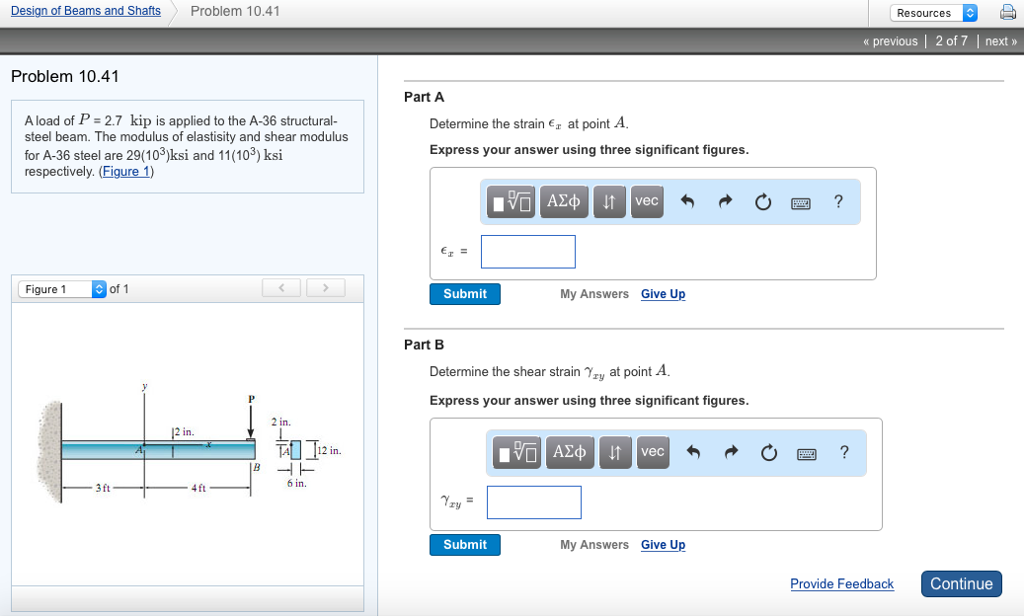This screenshot has width=1024, height=616.
Task: Go to « previous problem
Action: click(x=890, y=41)
